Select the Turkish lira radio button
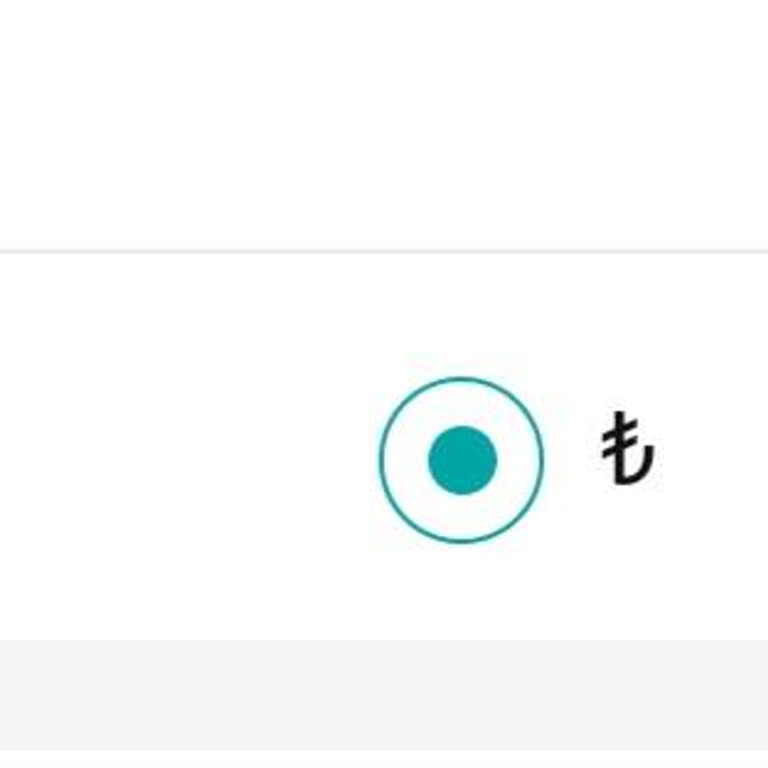The height and width of the screenshot is (768, 768). (461, 460)
